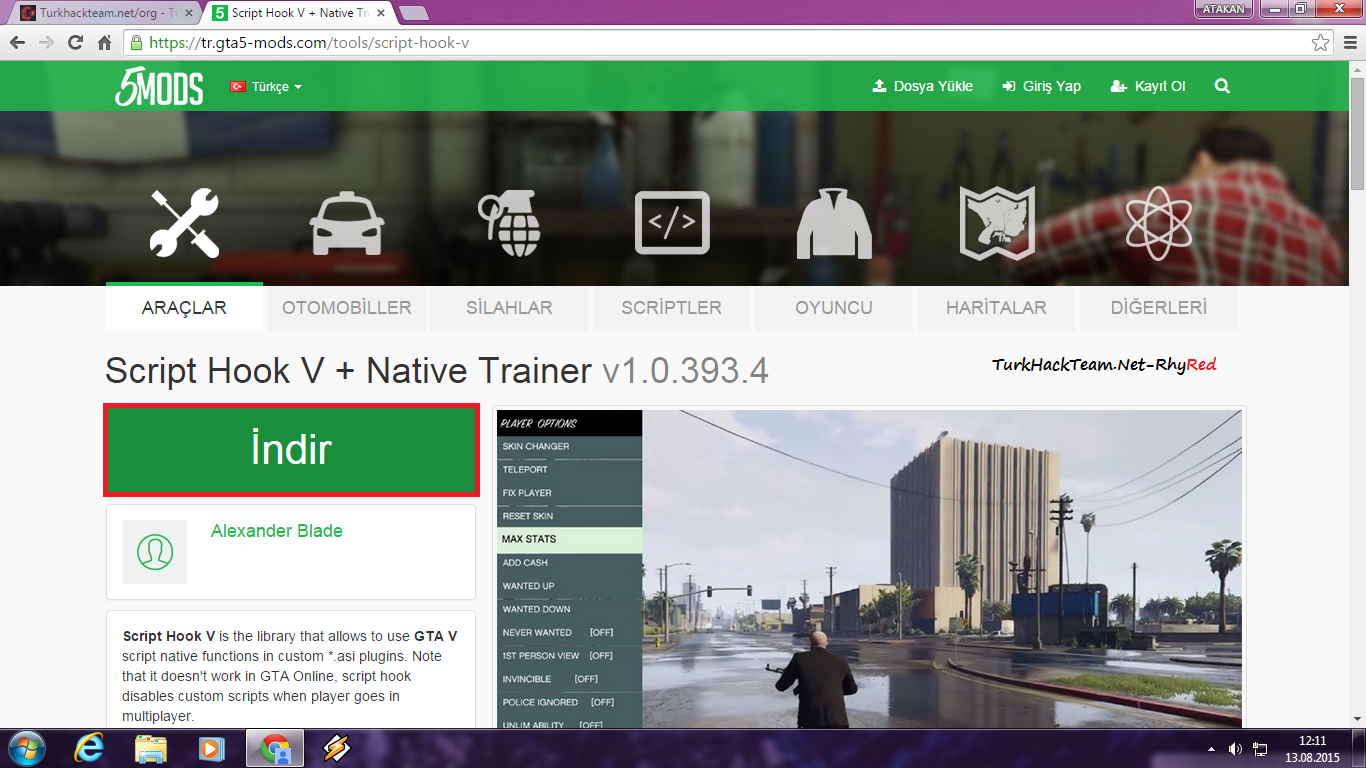Click Dosya Yükle upload link
The width and height of the screenshot is (1366, 768).
(922, 87)
